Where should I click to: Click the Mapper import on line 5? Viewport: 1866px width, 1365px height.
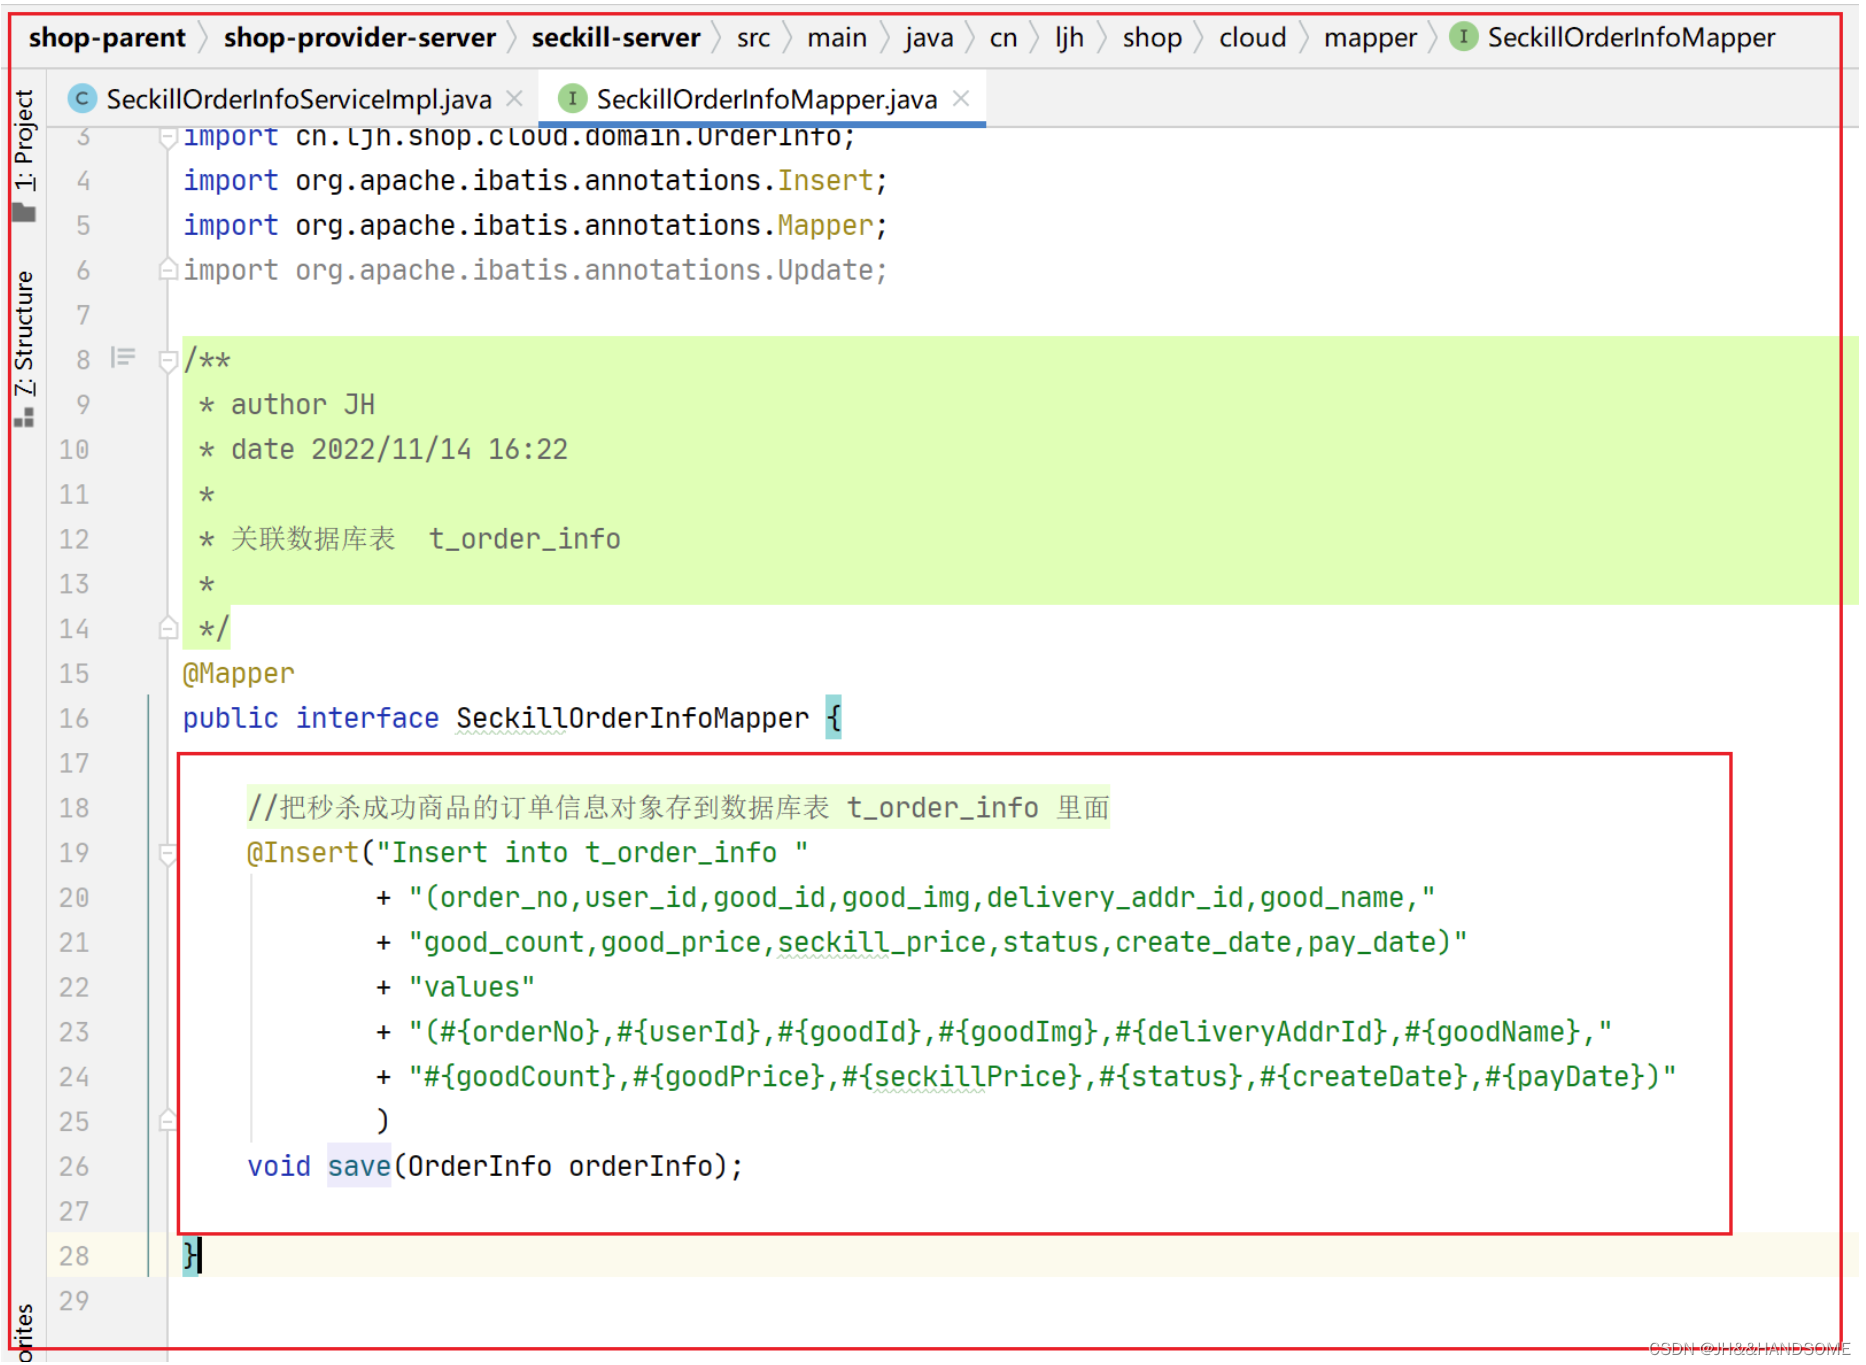(x=825, y=225)
